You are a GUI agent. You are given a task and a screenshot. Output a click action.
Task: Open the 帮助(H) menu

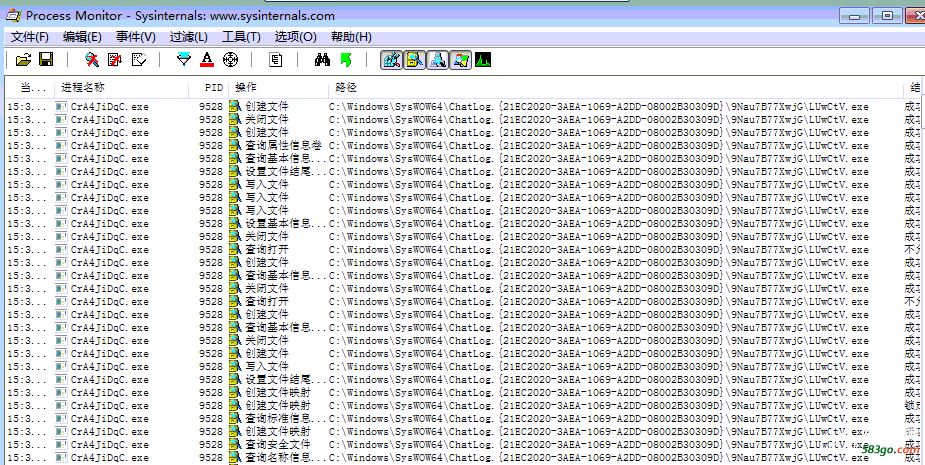click(351, 37)
